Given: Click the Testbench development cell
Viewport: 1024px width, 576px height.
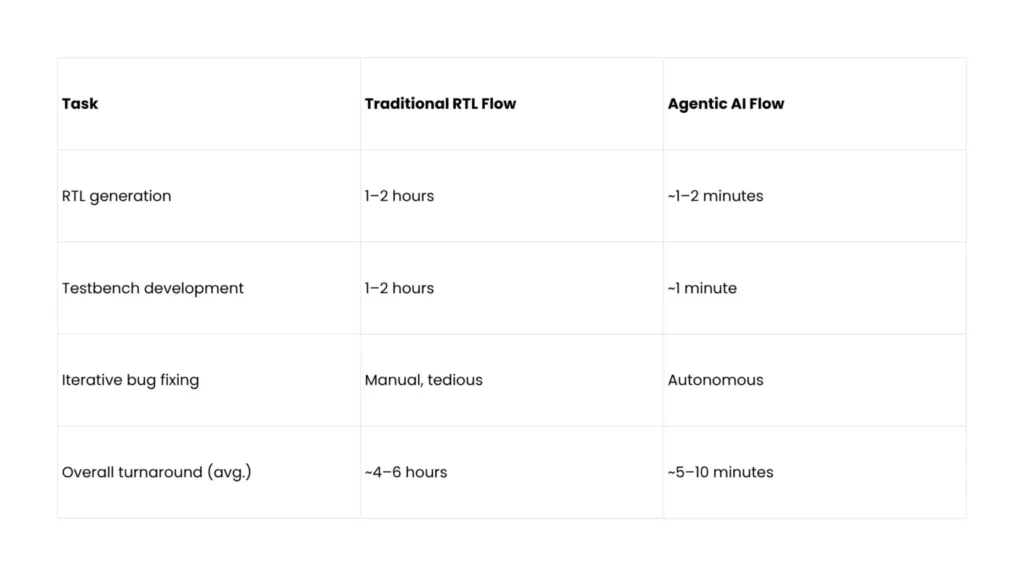Looking at the screenshot, I should click(x=209, y=288).
